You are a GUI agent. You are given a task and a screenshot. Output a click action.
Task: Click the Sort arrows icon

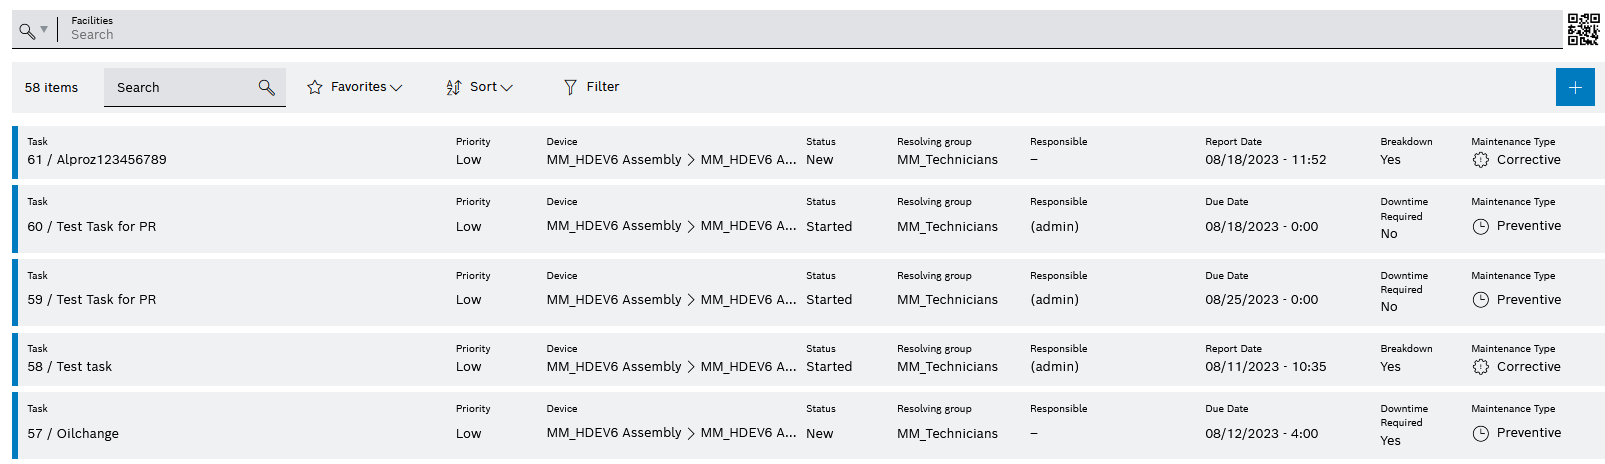pos(454,87)
